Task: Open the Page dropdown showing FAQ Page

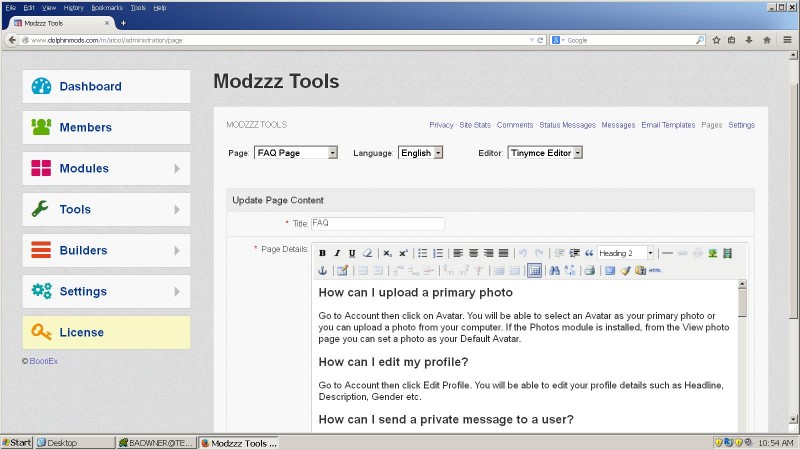Action: coord(296,153)
